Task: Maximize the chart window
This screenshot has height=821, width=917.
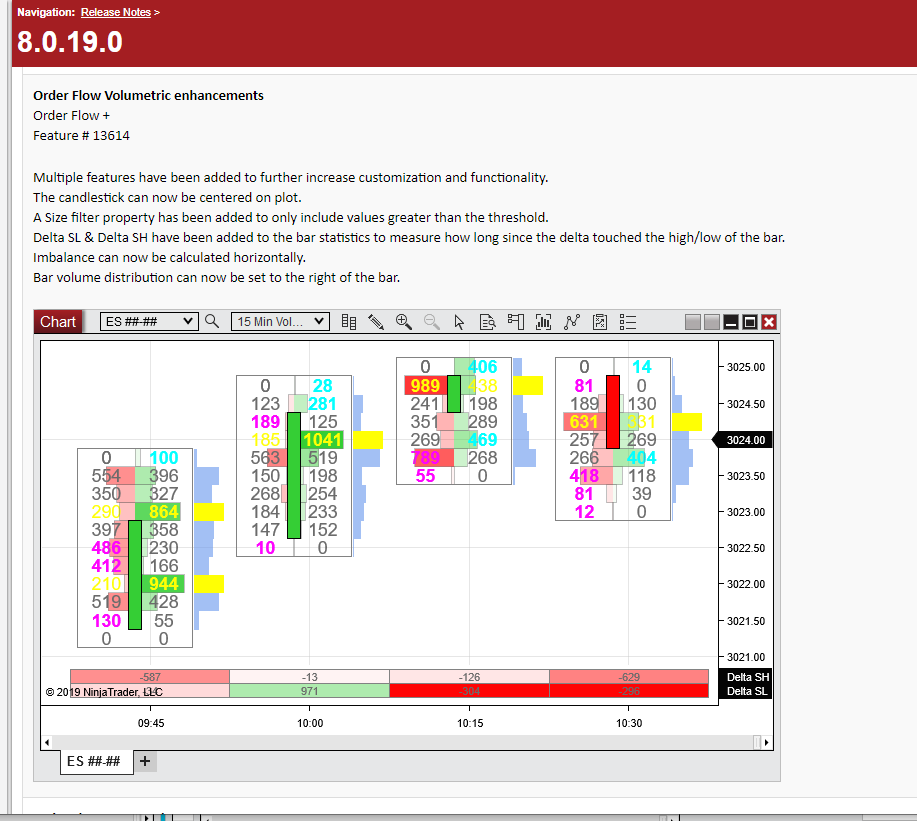Action: pos(750,322)
